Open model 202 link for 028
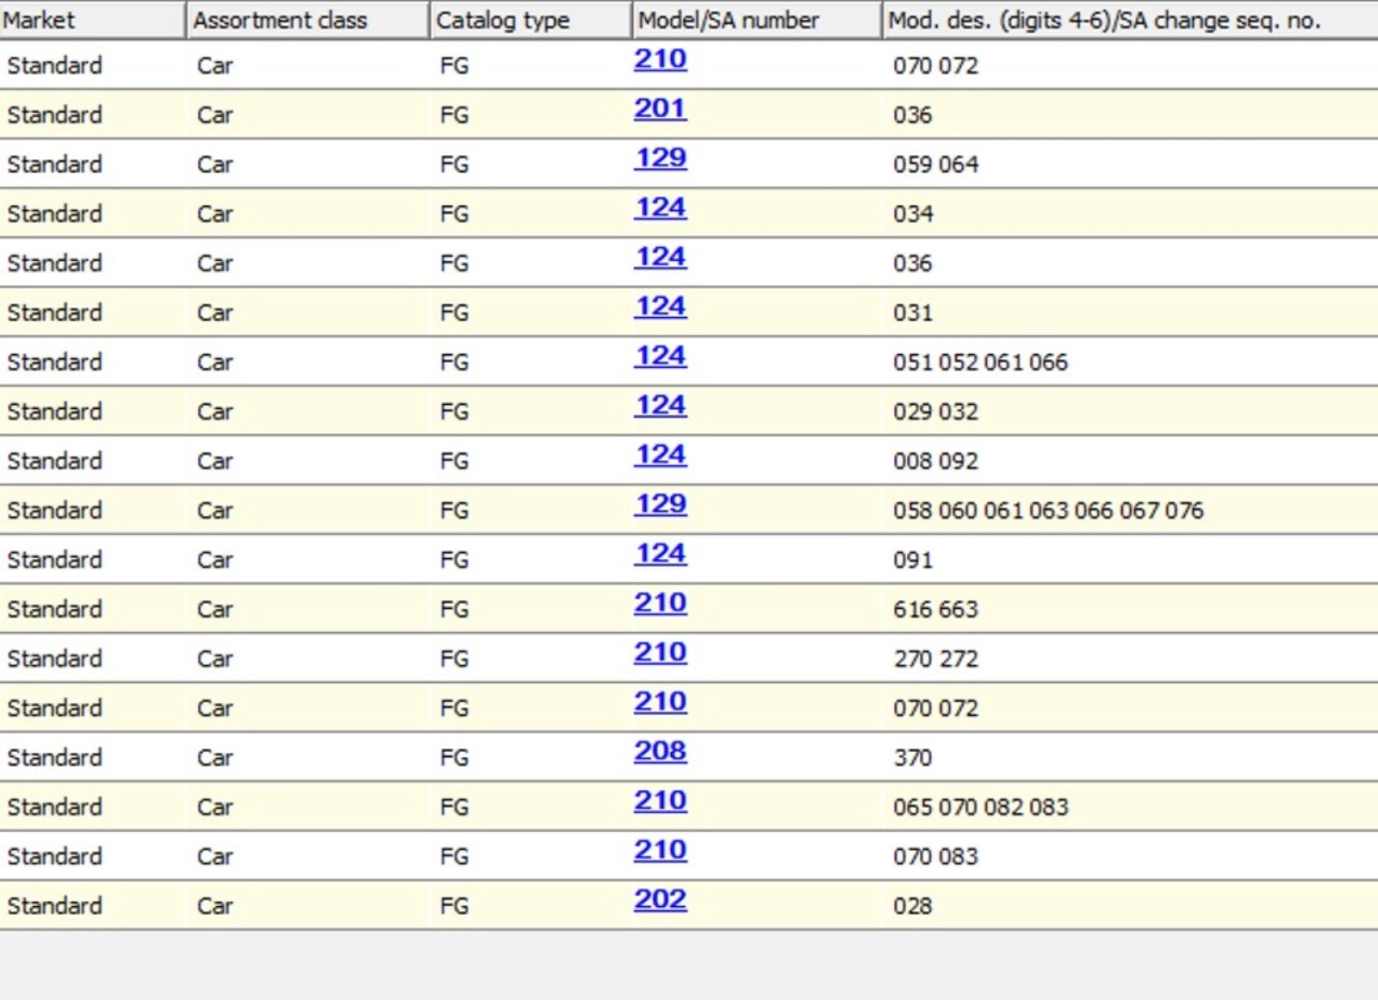 (660, 900)
